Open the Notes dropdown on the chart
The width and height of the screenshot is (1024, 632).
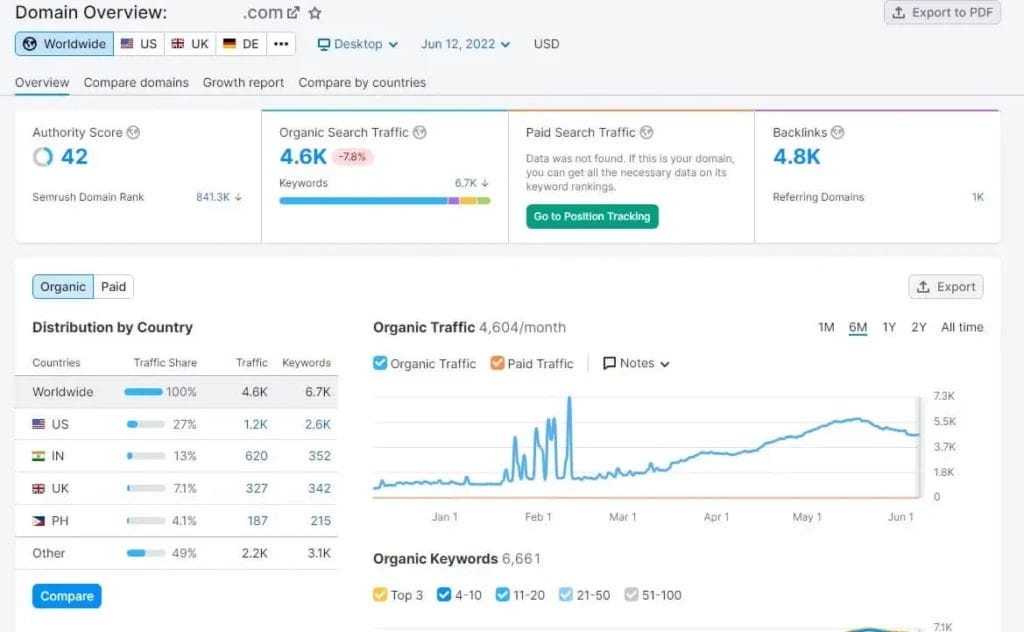click(636, 363)
